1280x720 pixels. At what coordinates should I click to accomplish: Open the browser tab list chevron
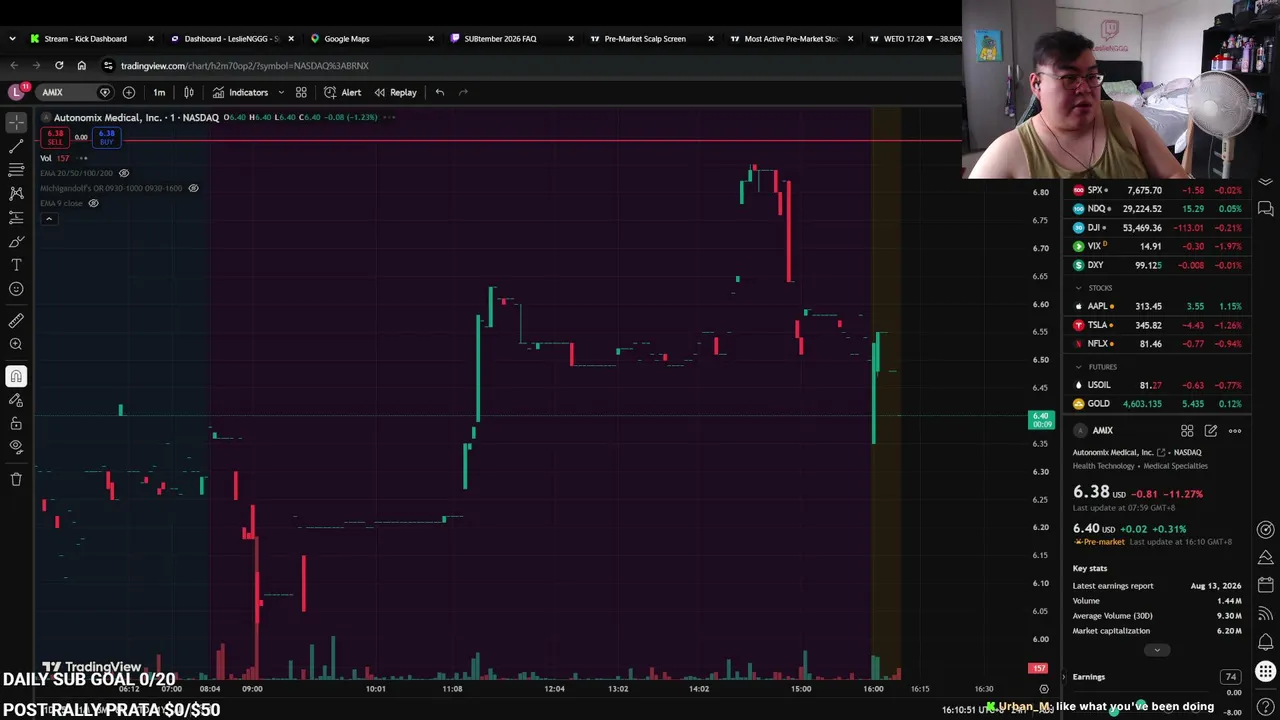12,39
